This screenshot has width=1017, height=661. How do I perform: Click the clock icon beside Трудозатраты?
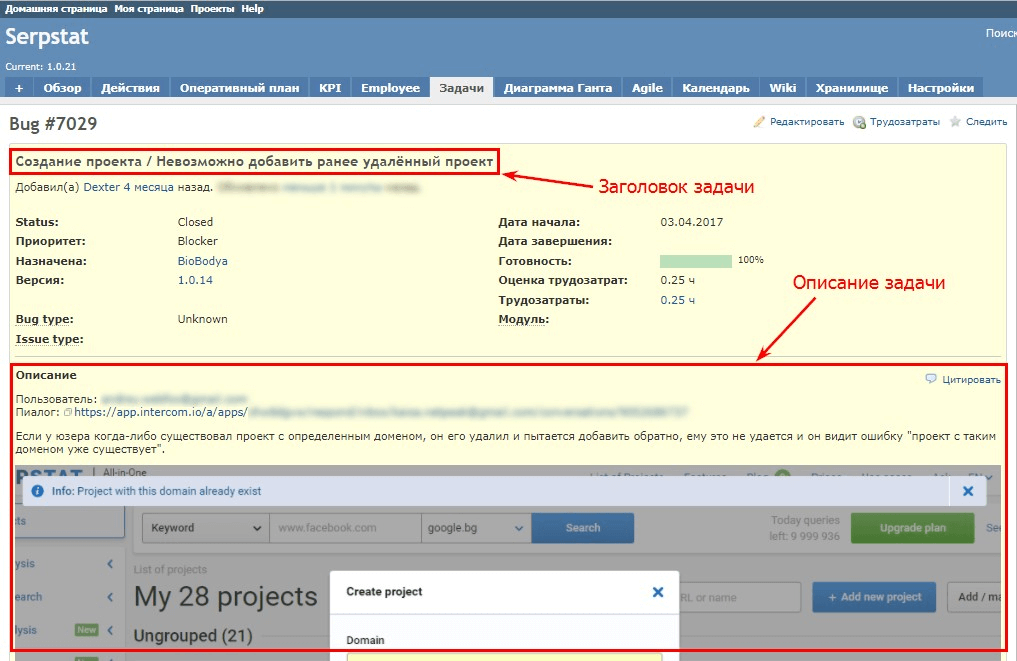[859, 122]
